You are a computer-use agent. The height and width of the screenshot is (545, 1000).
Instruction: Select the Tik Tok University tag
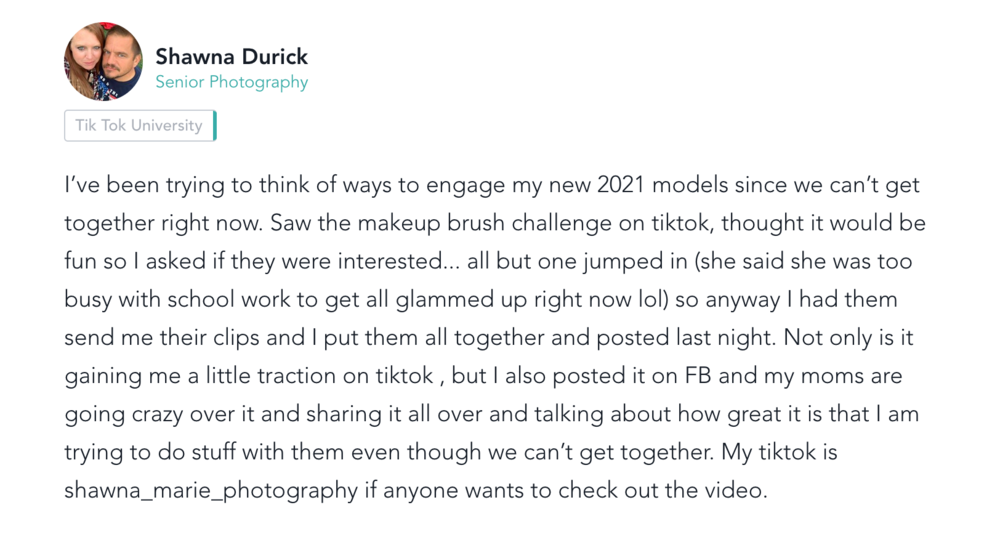138,126
